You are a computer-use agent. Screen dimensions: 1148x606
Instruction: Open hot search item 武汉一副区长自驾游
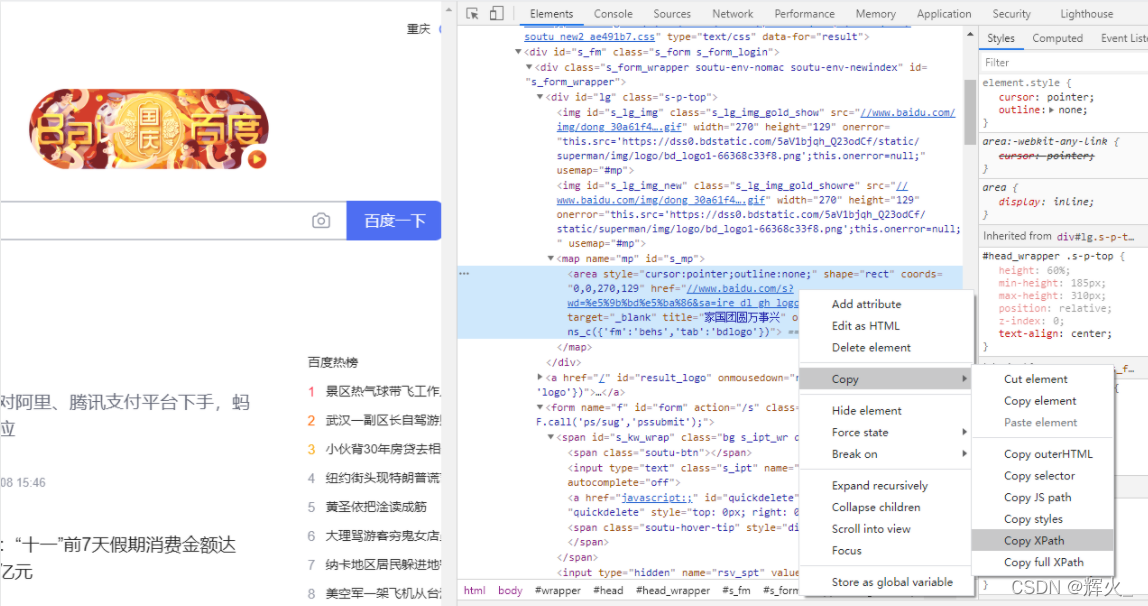[x=383, y=420]
